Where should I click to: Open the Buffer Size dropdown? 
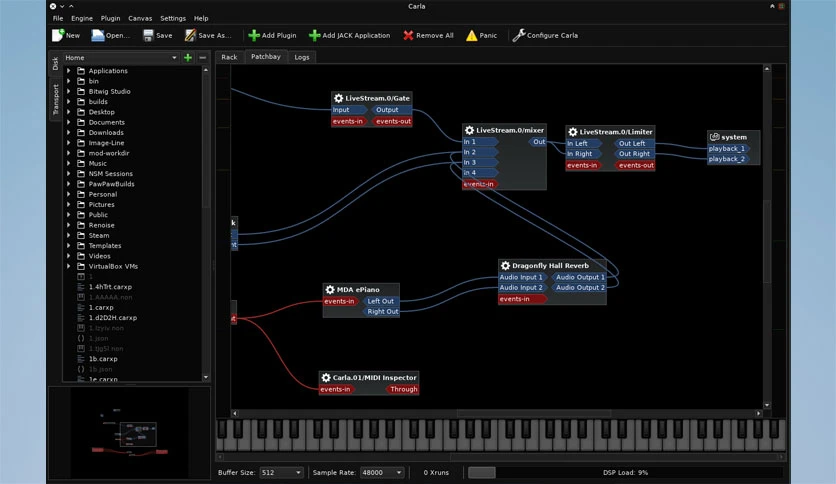coord(281,472)
